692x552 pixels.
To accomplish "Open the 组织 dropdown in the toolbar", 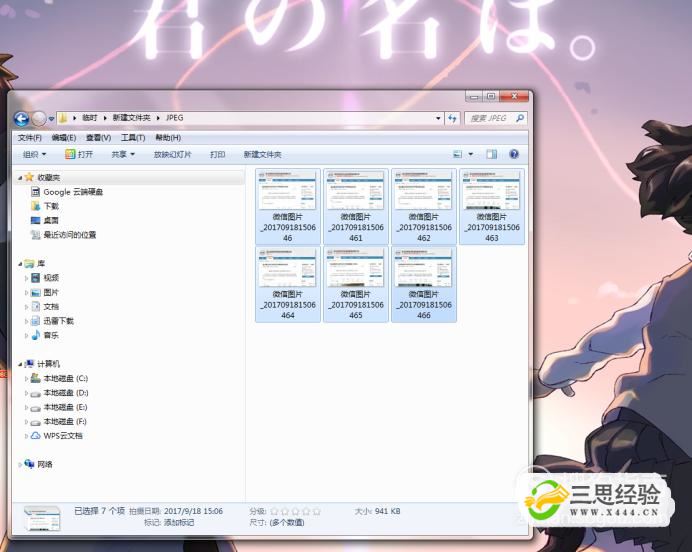I will click(x=34, y=154).
